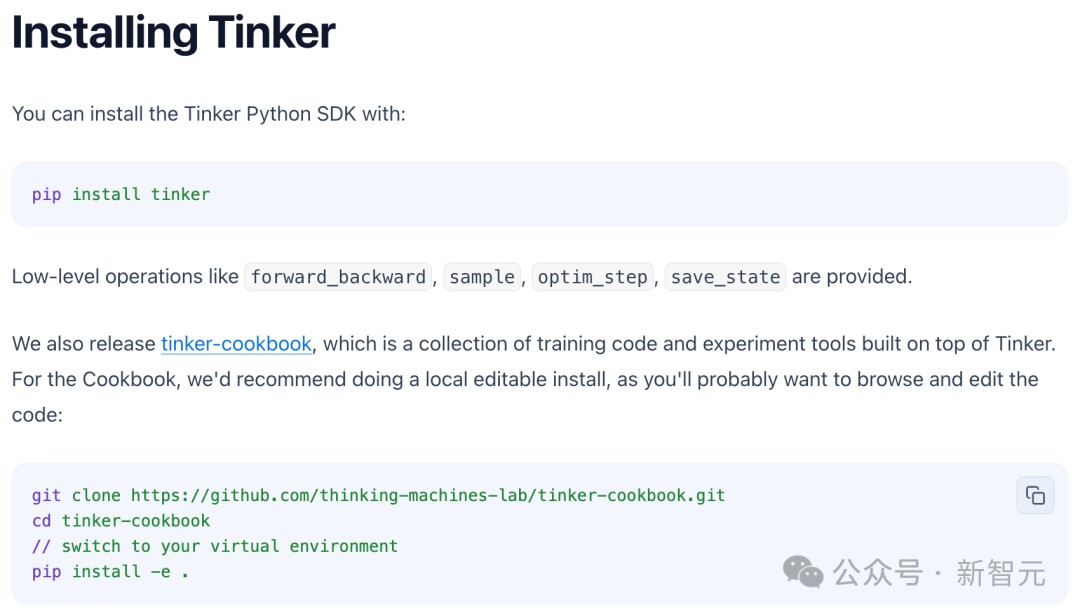Click the 'switch to your virtual environment' comment

(x=229, y=546)
